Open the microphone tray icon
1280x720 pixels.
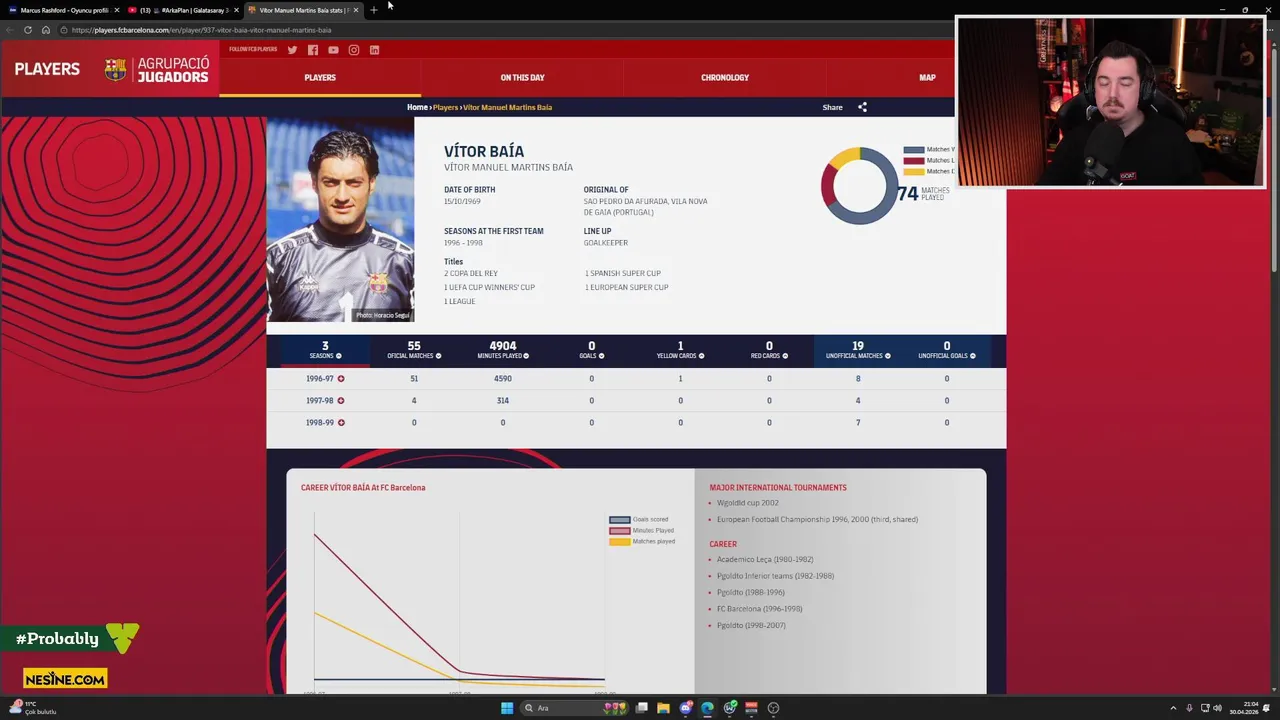coord(1188,708)
